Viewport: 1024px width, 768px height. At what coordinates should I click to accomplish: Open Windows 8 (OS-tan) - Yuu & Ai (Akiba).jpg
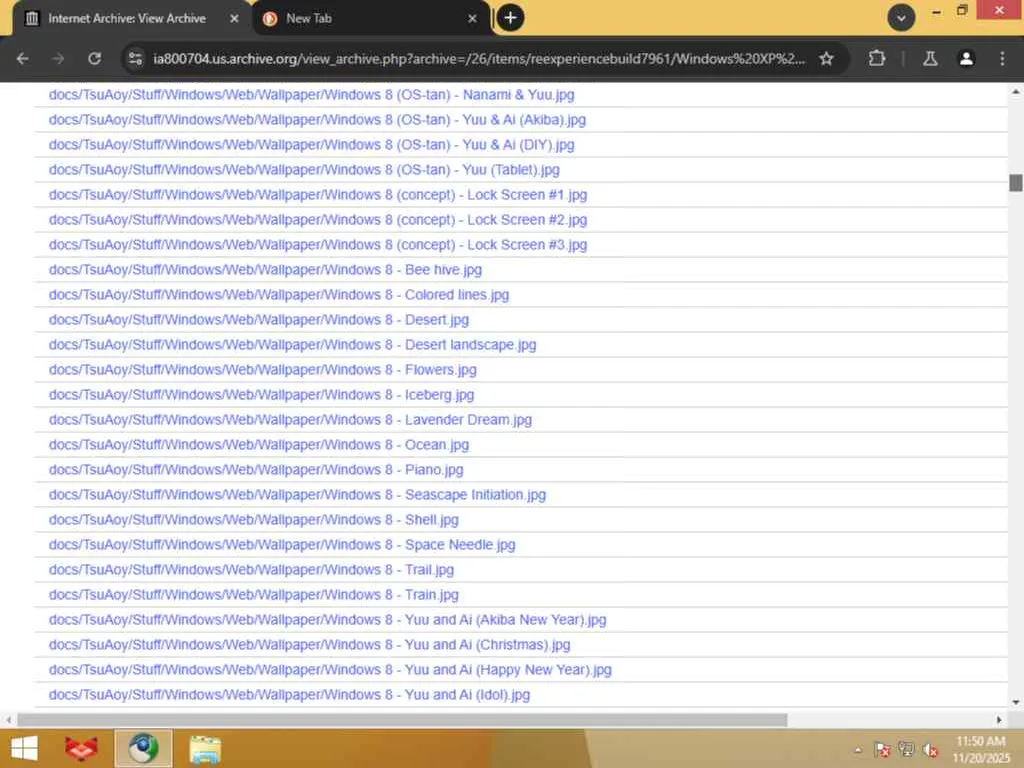click(x=317, y=120)
